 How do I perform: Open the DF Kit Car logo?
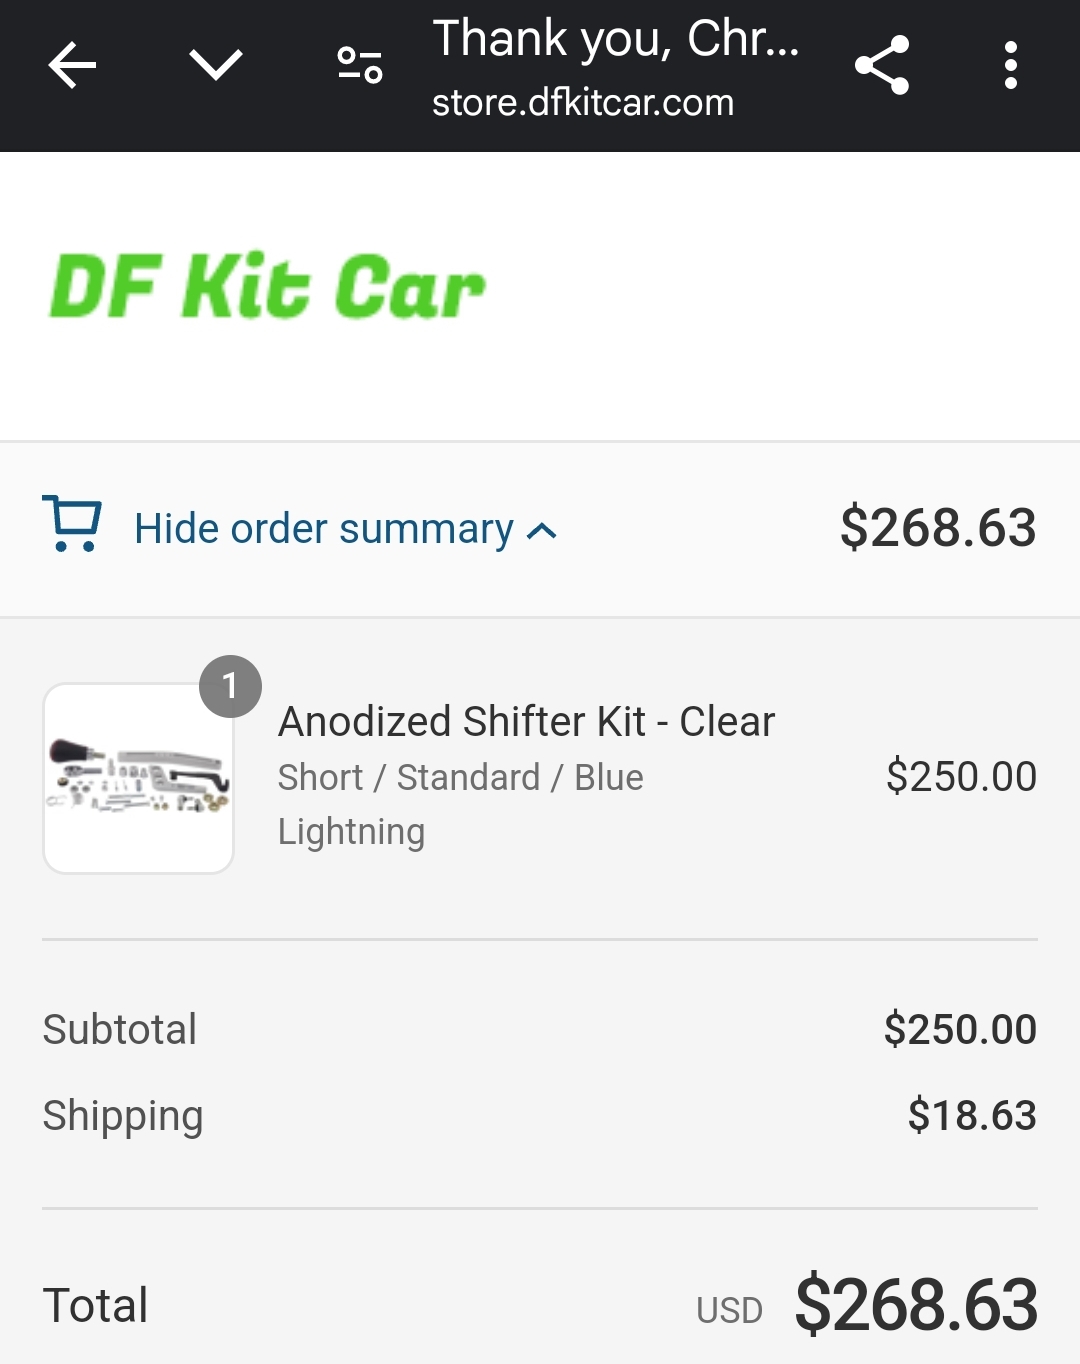[x=267, y=287]
